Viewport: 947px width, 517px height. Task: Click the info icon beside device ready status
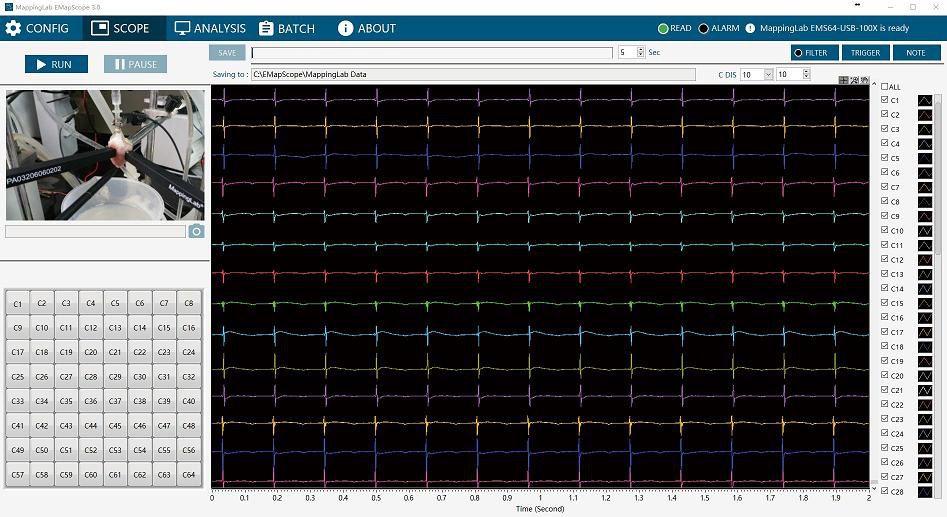tap(750, 28)
